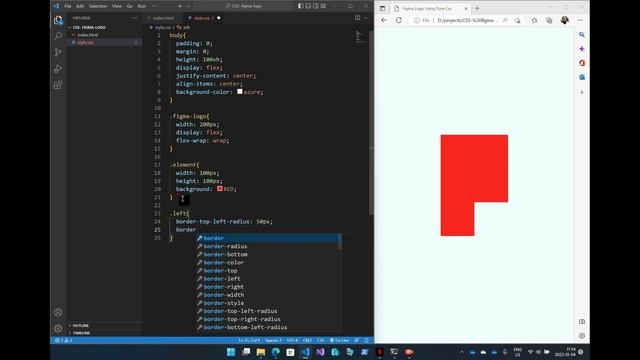Click the VS Code command center search box
The height and width of the screenshot is (360, 640).
244,6
